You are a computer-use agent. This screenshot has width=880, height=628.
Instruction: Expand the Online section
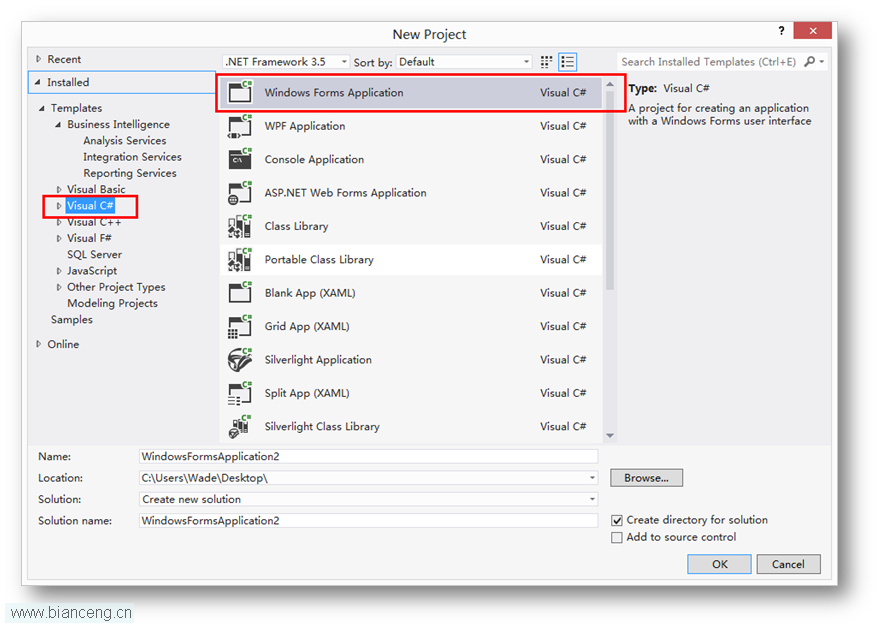coord(38,344)
